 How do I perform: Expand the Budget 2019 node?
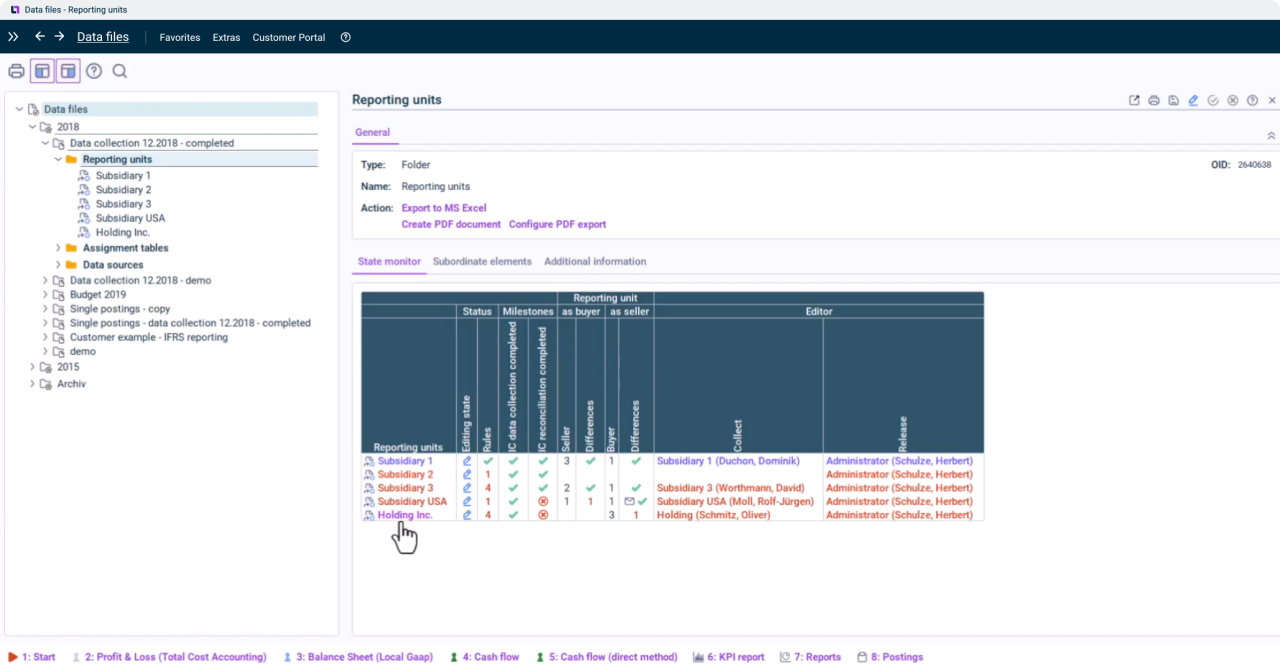point(45,295)
